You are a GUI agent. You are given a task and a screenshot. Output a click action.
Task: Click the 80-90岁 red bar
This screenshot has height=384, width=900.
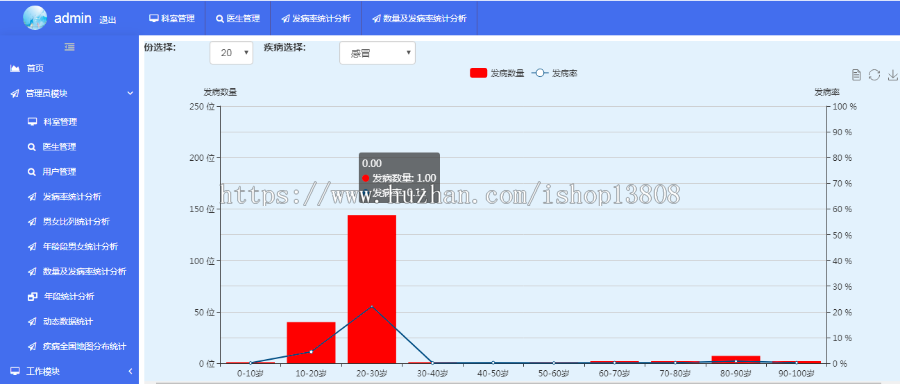pos(736,359)
